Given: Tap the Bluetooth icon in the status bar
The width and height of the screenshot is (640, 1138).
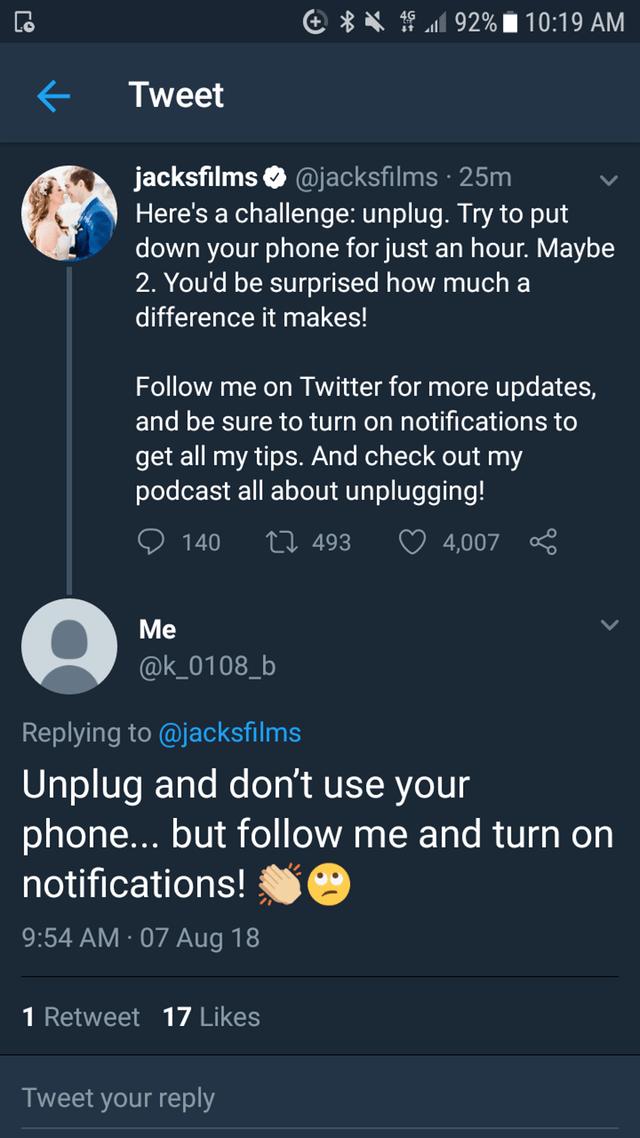Looking at the screenshot, I should 349,22.
